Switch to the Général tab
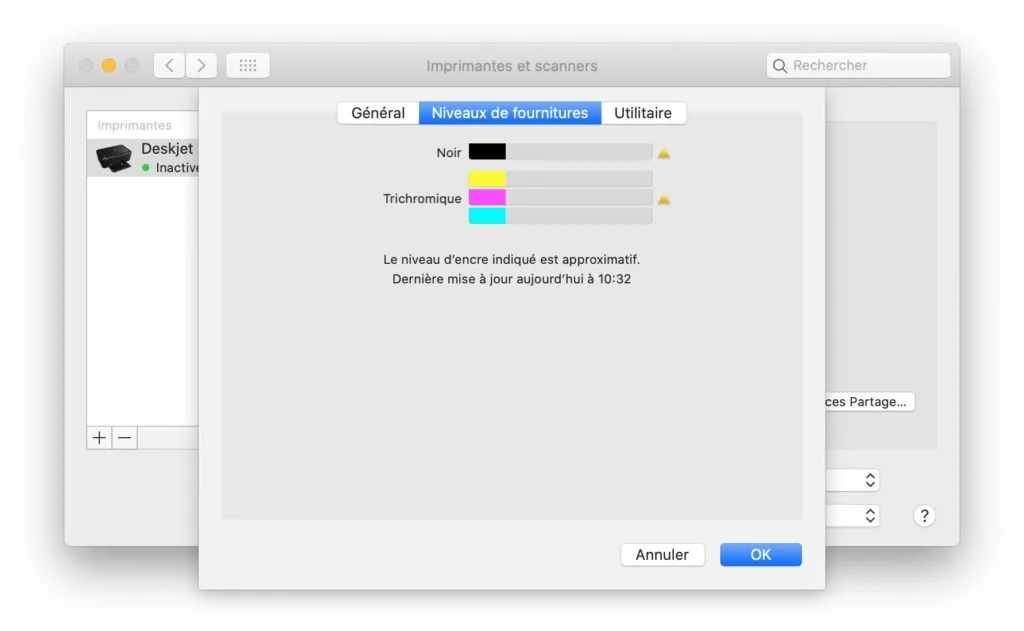 [x=378, y=113]
